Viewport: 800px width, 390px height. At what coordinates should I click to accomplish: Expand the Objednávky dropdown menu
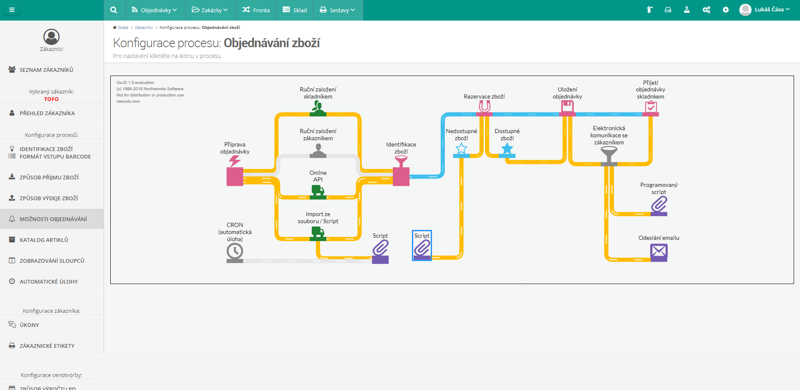coord(154,10)
